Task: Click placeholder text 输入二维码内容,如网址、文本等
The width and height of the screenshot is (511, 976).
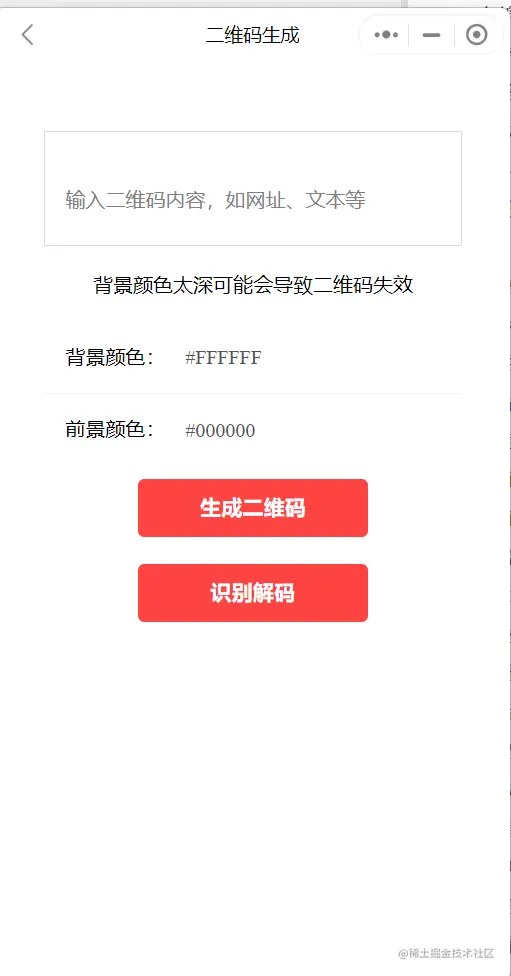Action: pos(215,200)
